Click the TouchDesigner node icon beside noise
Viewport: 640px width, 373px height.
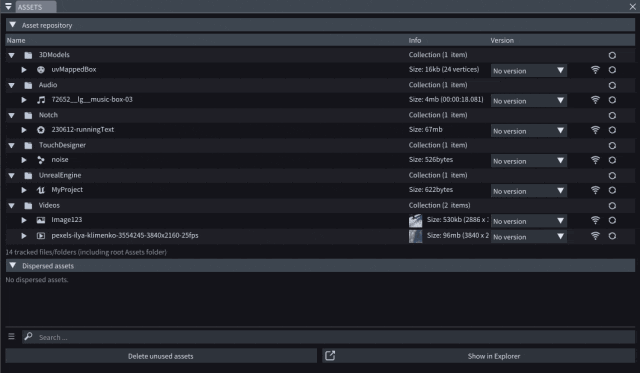click(x=41, y=160)
